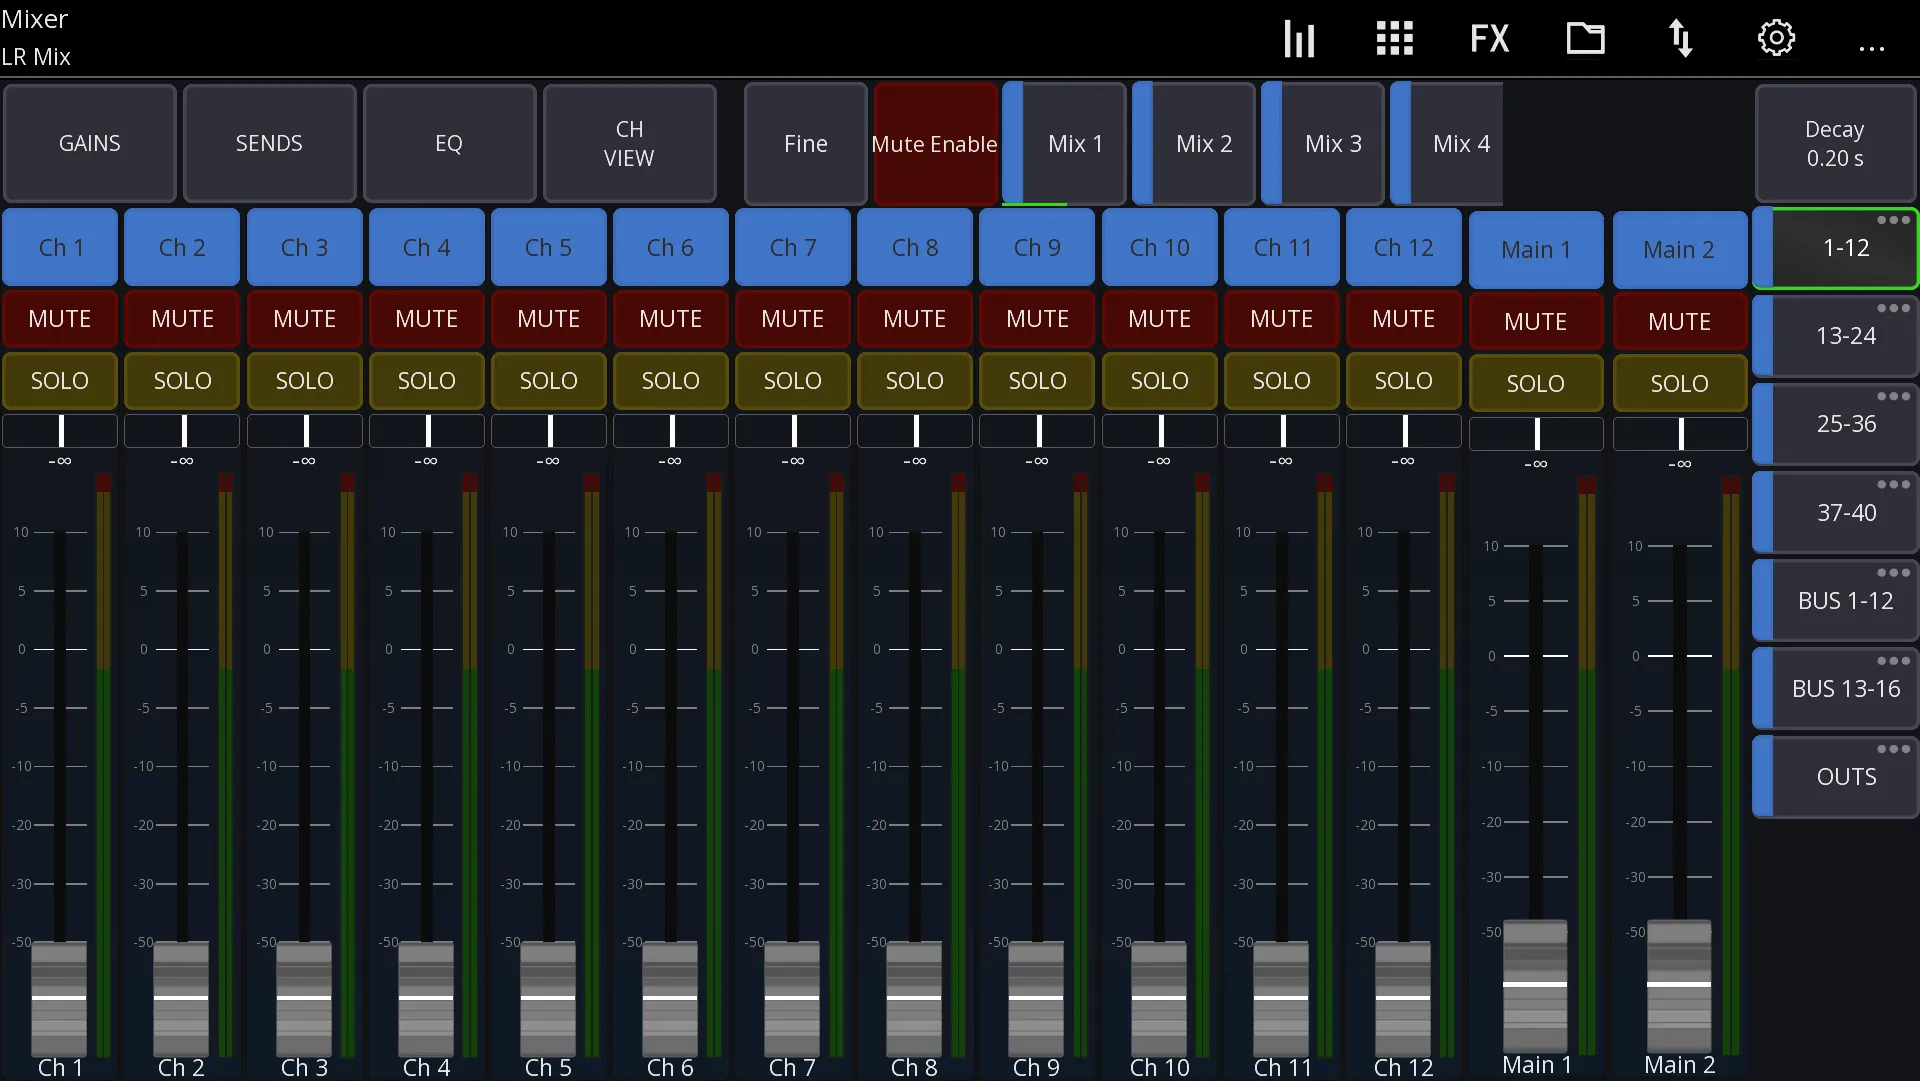The height and width of the screenshot is (1081, 1920).
Task: Click the Decay 0.20 s button
Action: pos(1835,144)
